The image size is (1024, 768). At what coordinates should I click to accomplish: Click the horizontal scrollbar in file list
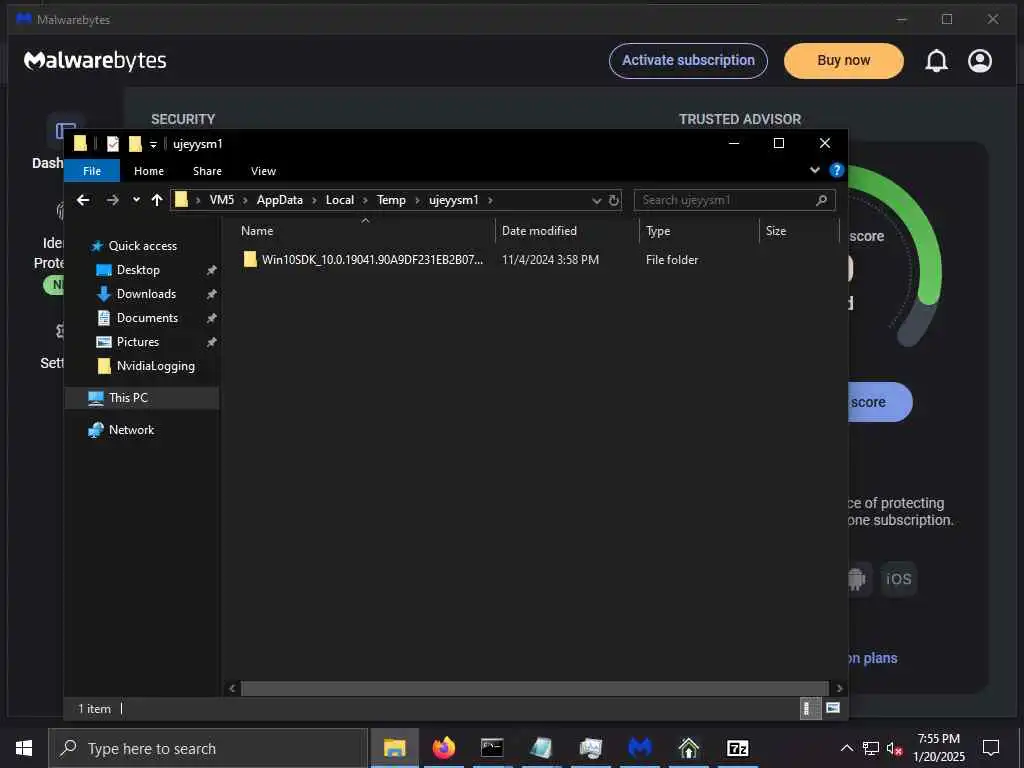[x=535, y=688]
